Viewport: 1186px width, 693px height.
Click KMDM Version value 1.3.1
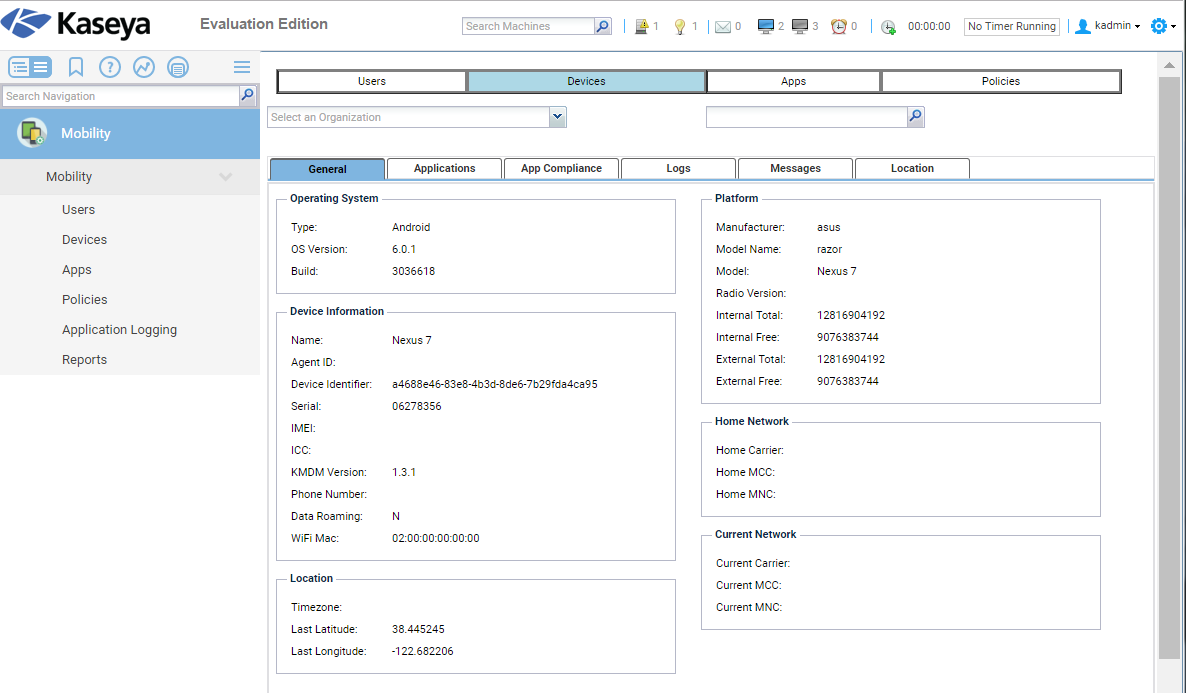click(x=404, y=472)
